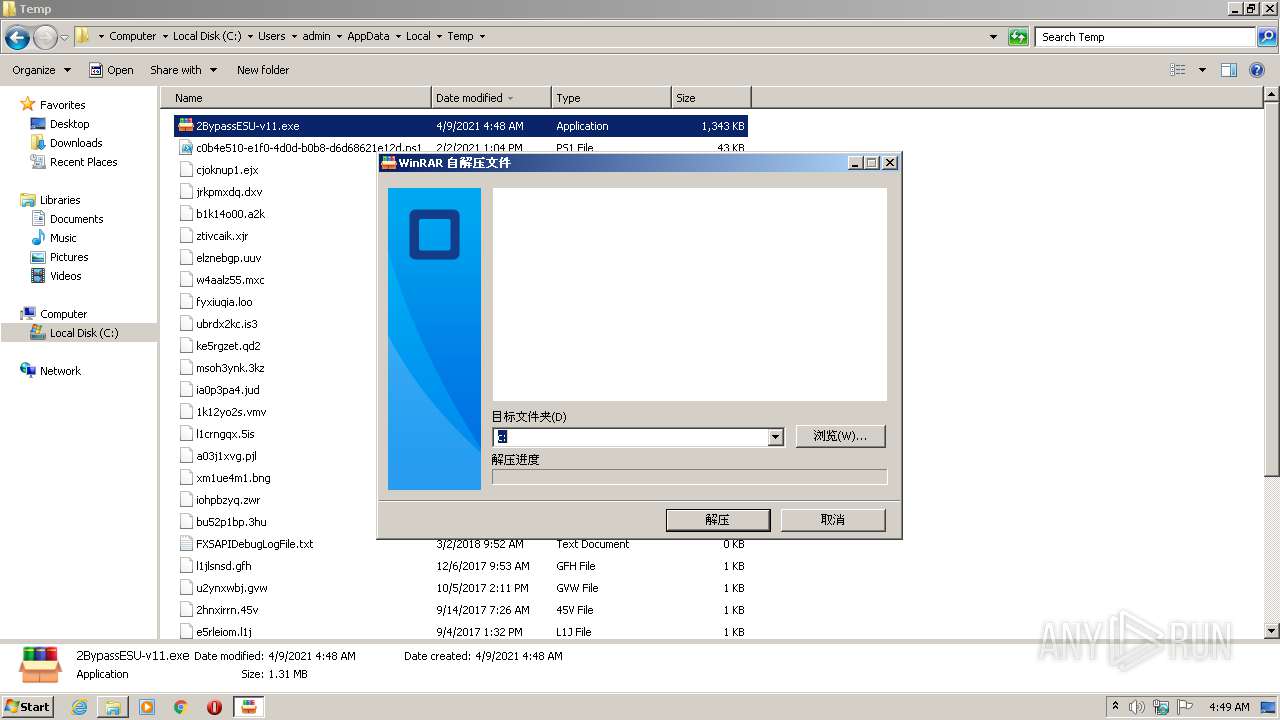
Task: Click the refresh icon beside address bar
Action: pos(1018,37)
